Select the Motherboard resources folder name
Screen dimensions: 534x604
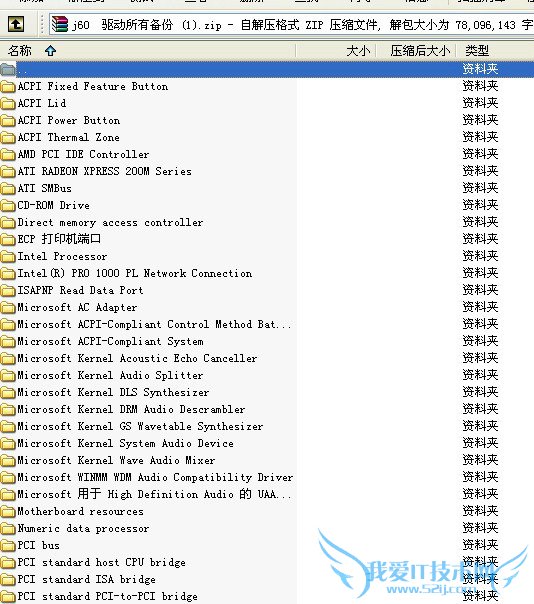tap(81, 512)
